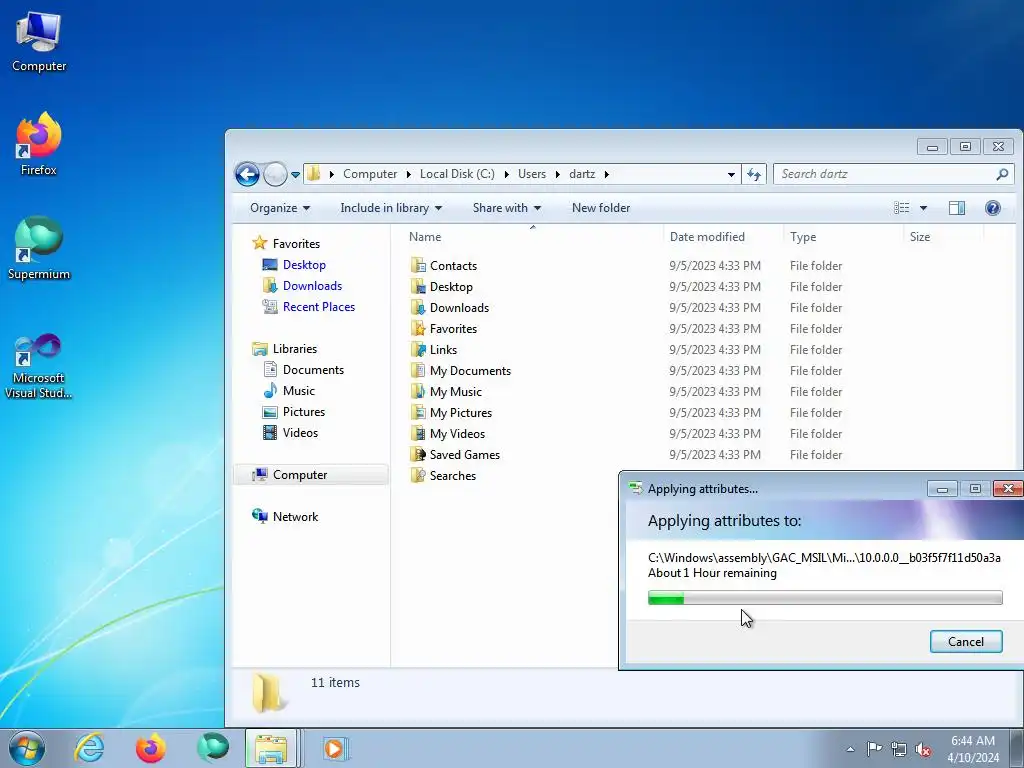The height and width of the screenshot is (768, 1024).
Task: Click the Back navigation arrow in Explorer
Action: [x=247, y=174]
